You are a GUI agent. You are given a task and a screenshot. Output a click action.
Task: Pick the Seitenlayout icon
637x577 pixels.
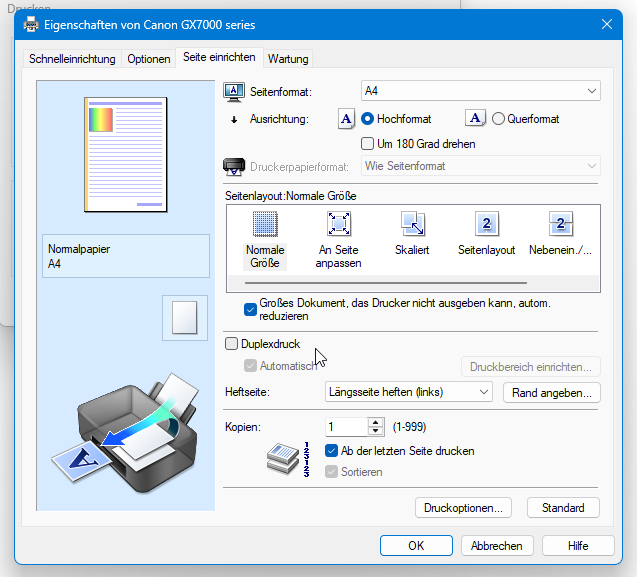(486, 224)
